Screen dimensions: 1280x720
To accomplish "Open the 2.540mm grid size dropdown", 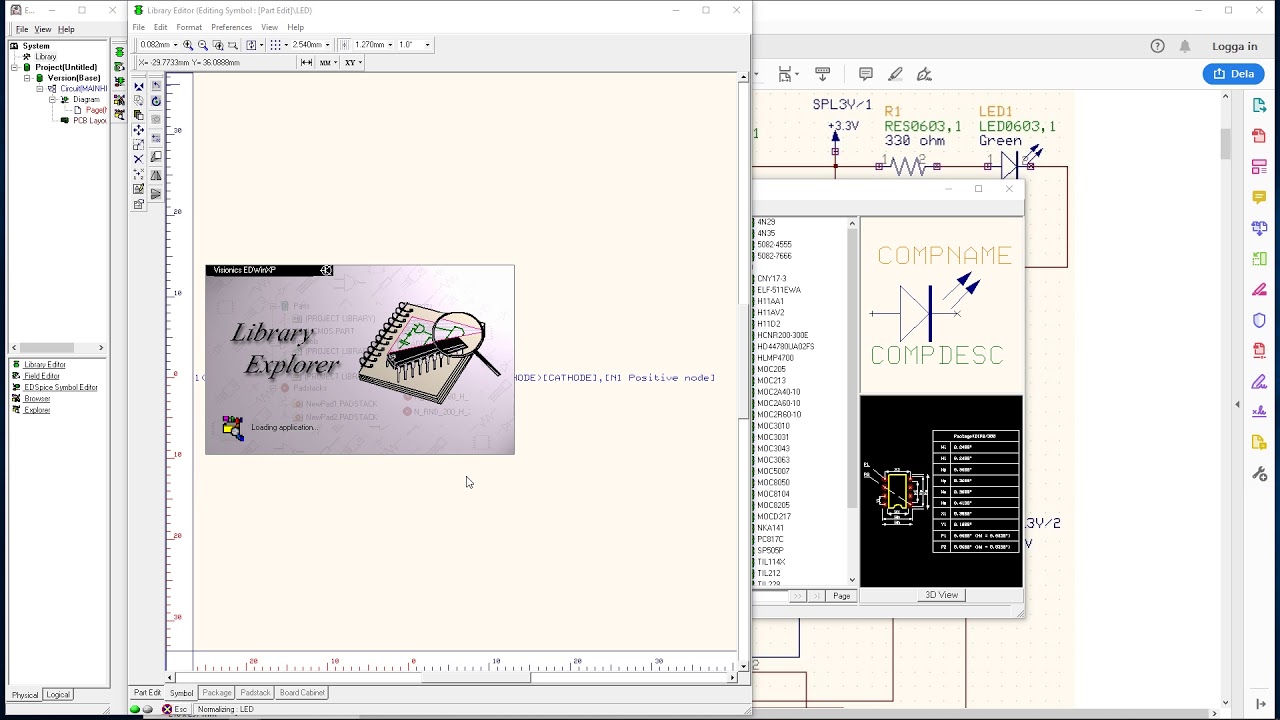I will click(x=327, y=45).
